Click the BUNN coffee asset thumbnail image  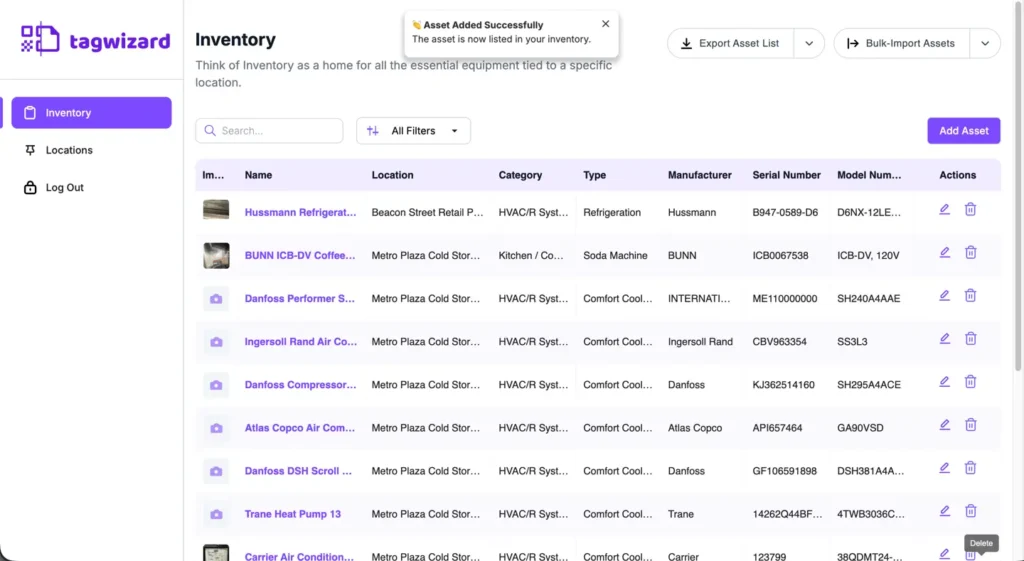216,255
